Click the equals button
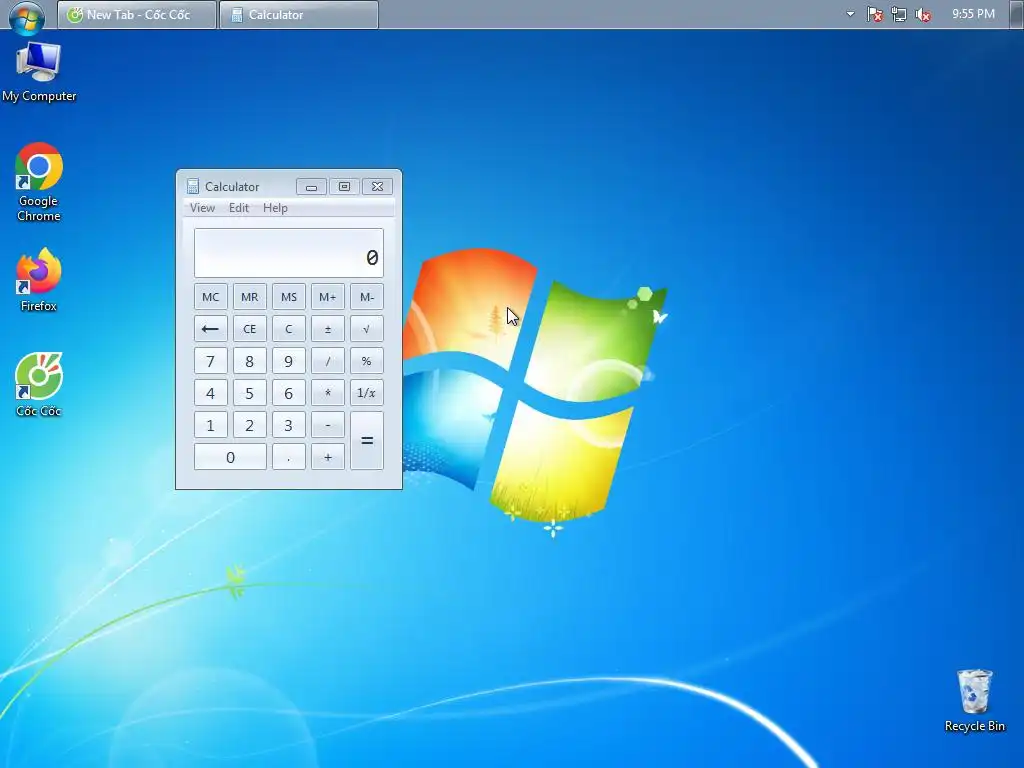The image size is (1024, 768). [366, 441]
